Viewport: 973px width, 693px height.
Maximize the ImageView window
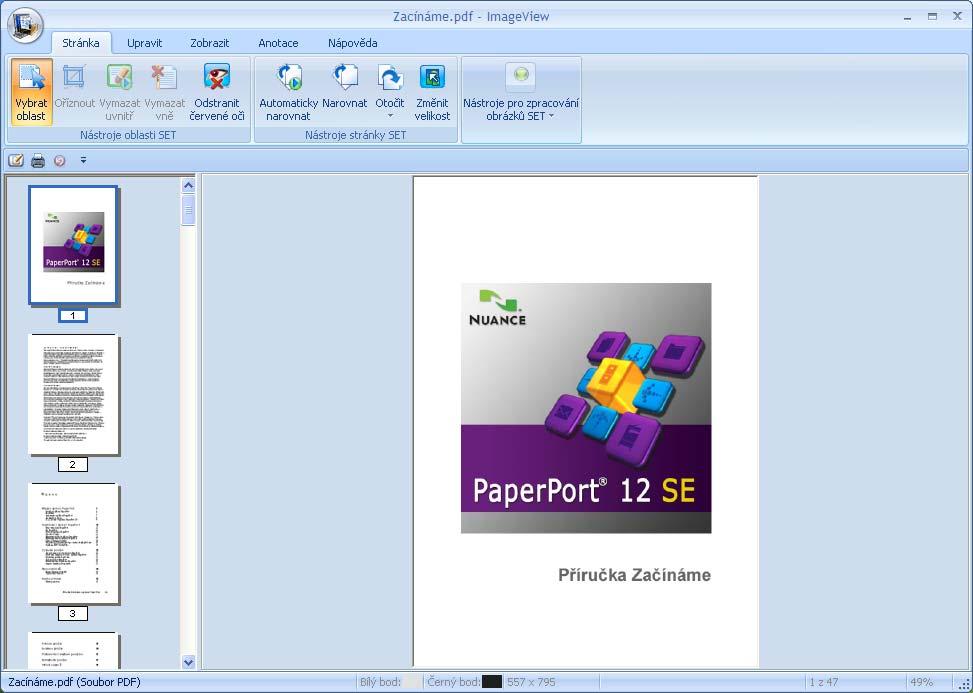coord(932,17)
